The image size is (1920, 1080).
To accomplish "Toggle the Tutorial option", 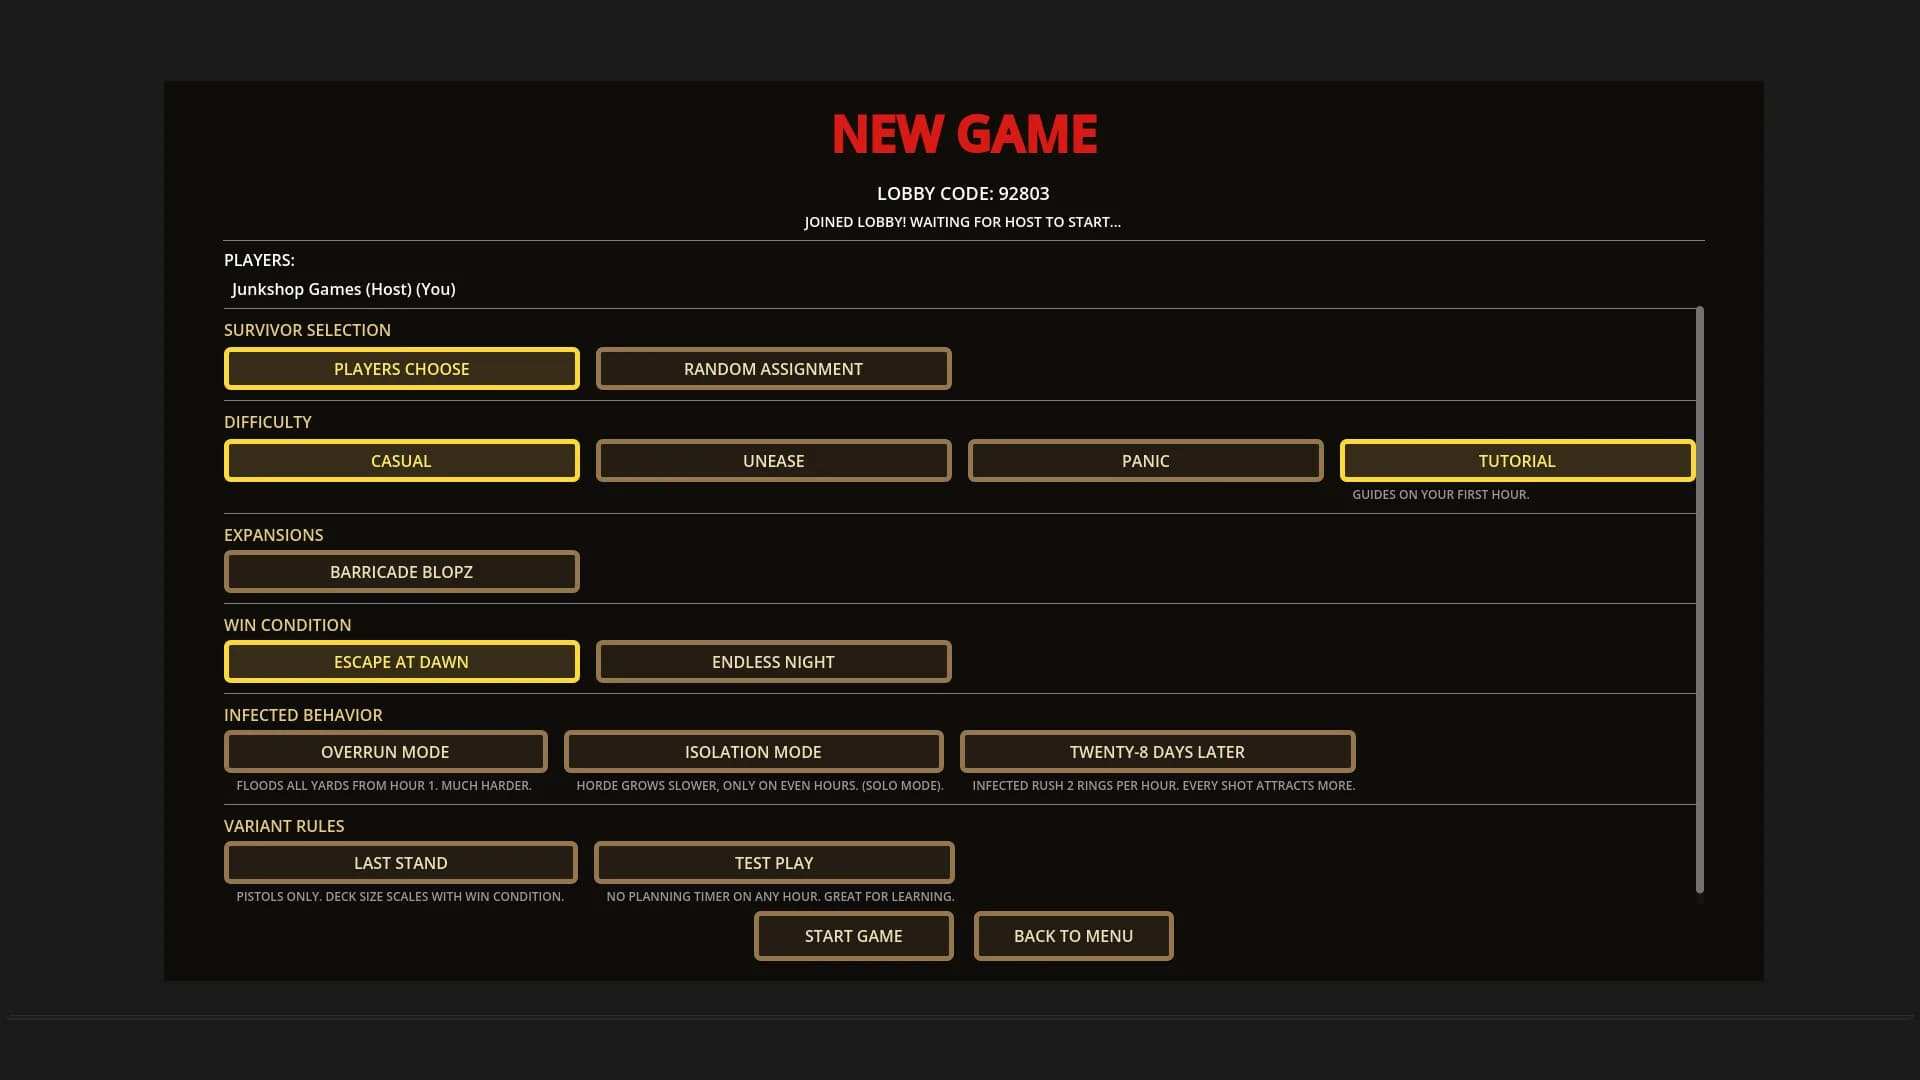I will (1517, 461).
